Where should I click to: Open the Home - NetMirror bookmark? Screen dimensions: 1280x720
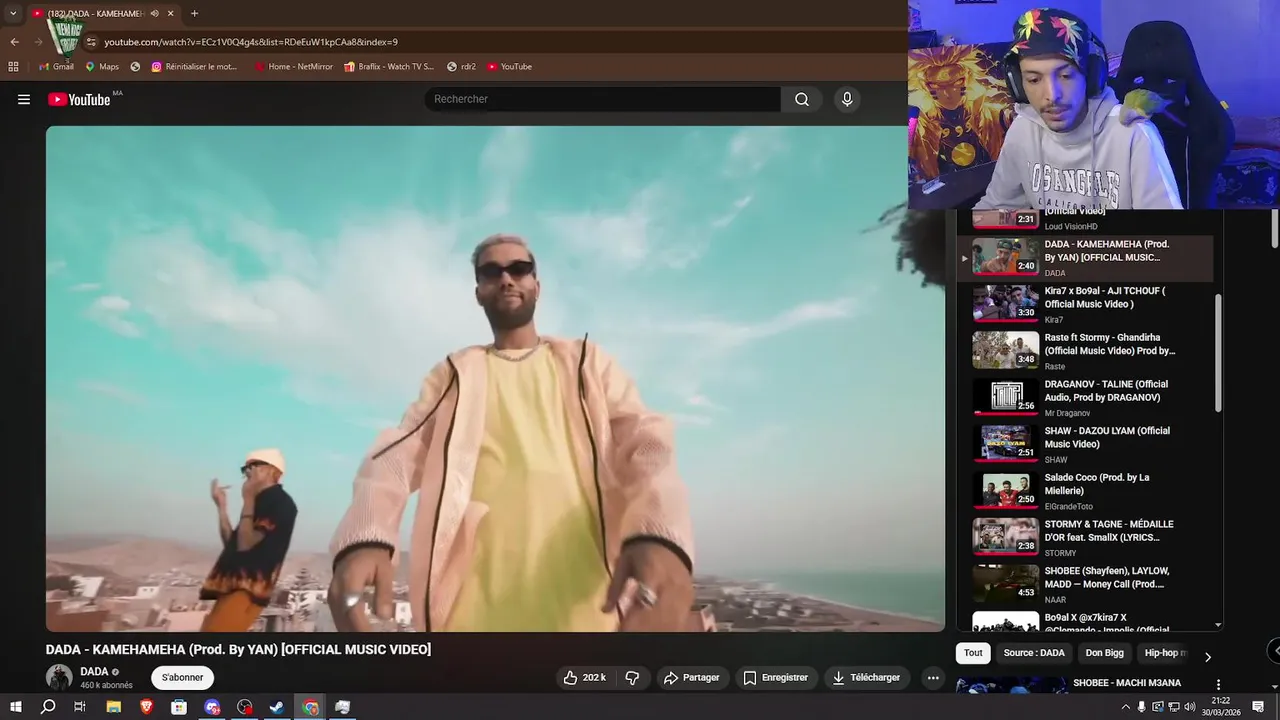point(294,67)
